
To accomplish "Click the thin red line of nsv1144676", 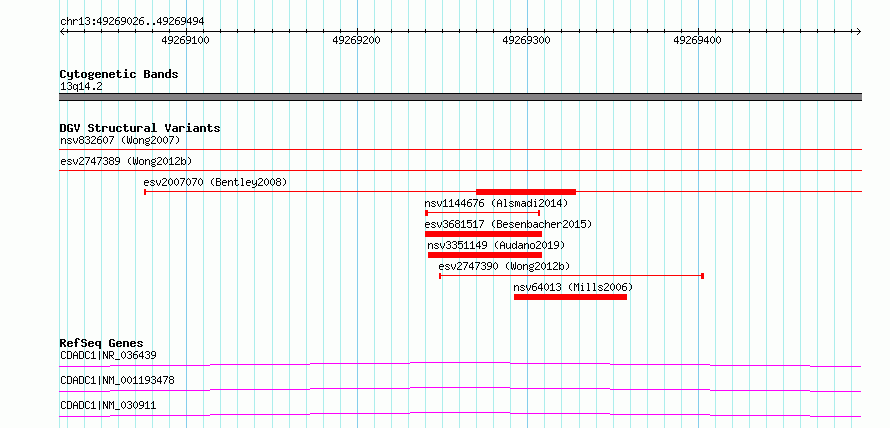I will point(482,213).
